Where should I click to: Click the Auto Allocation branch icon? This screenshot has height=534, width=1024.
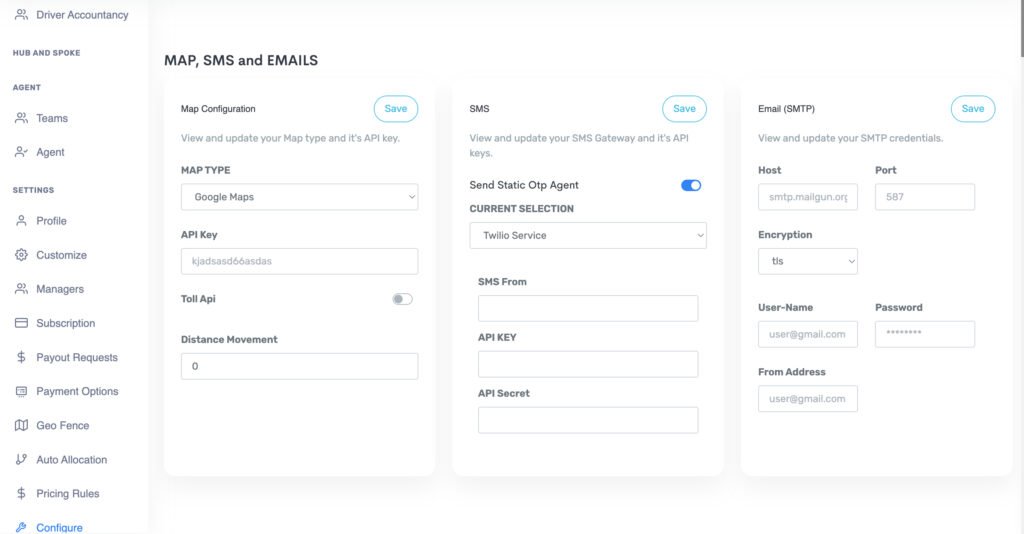pyautogui.click(x=22, y=460)
